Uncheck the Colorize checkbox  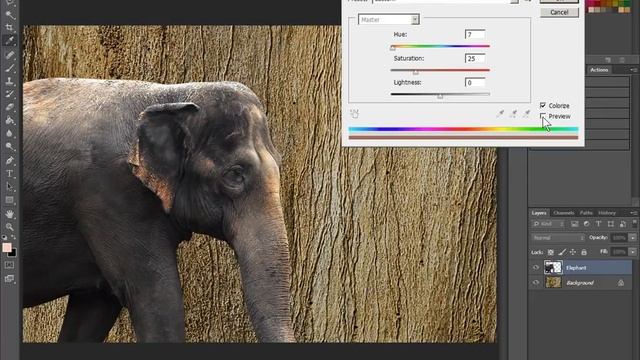pos(543,105)
